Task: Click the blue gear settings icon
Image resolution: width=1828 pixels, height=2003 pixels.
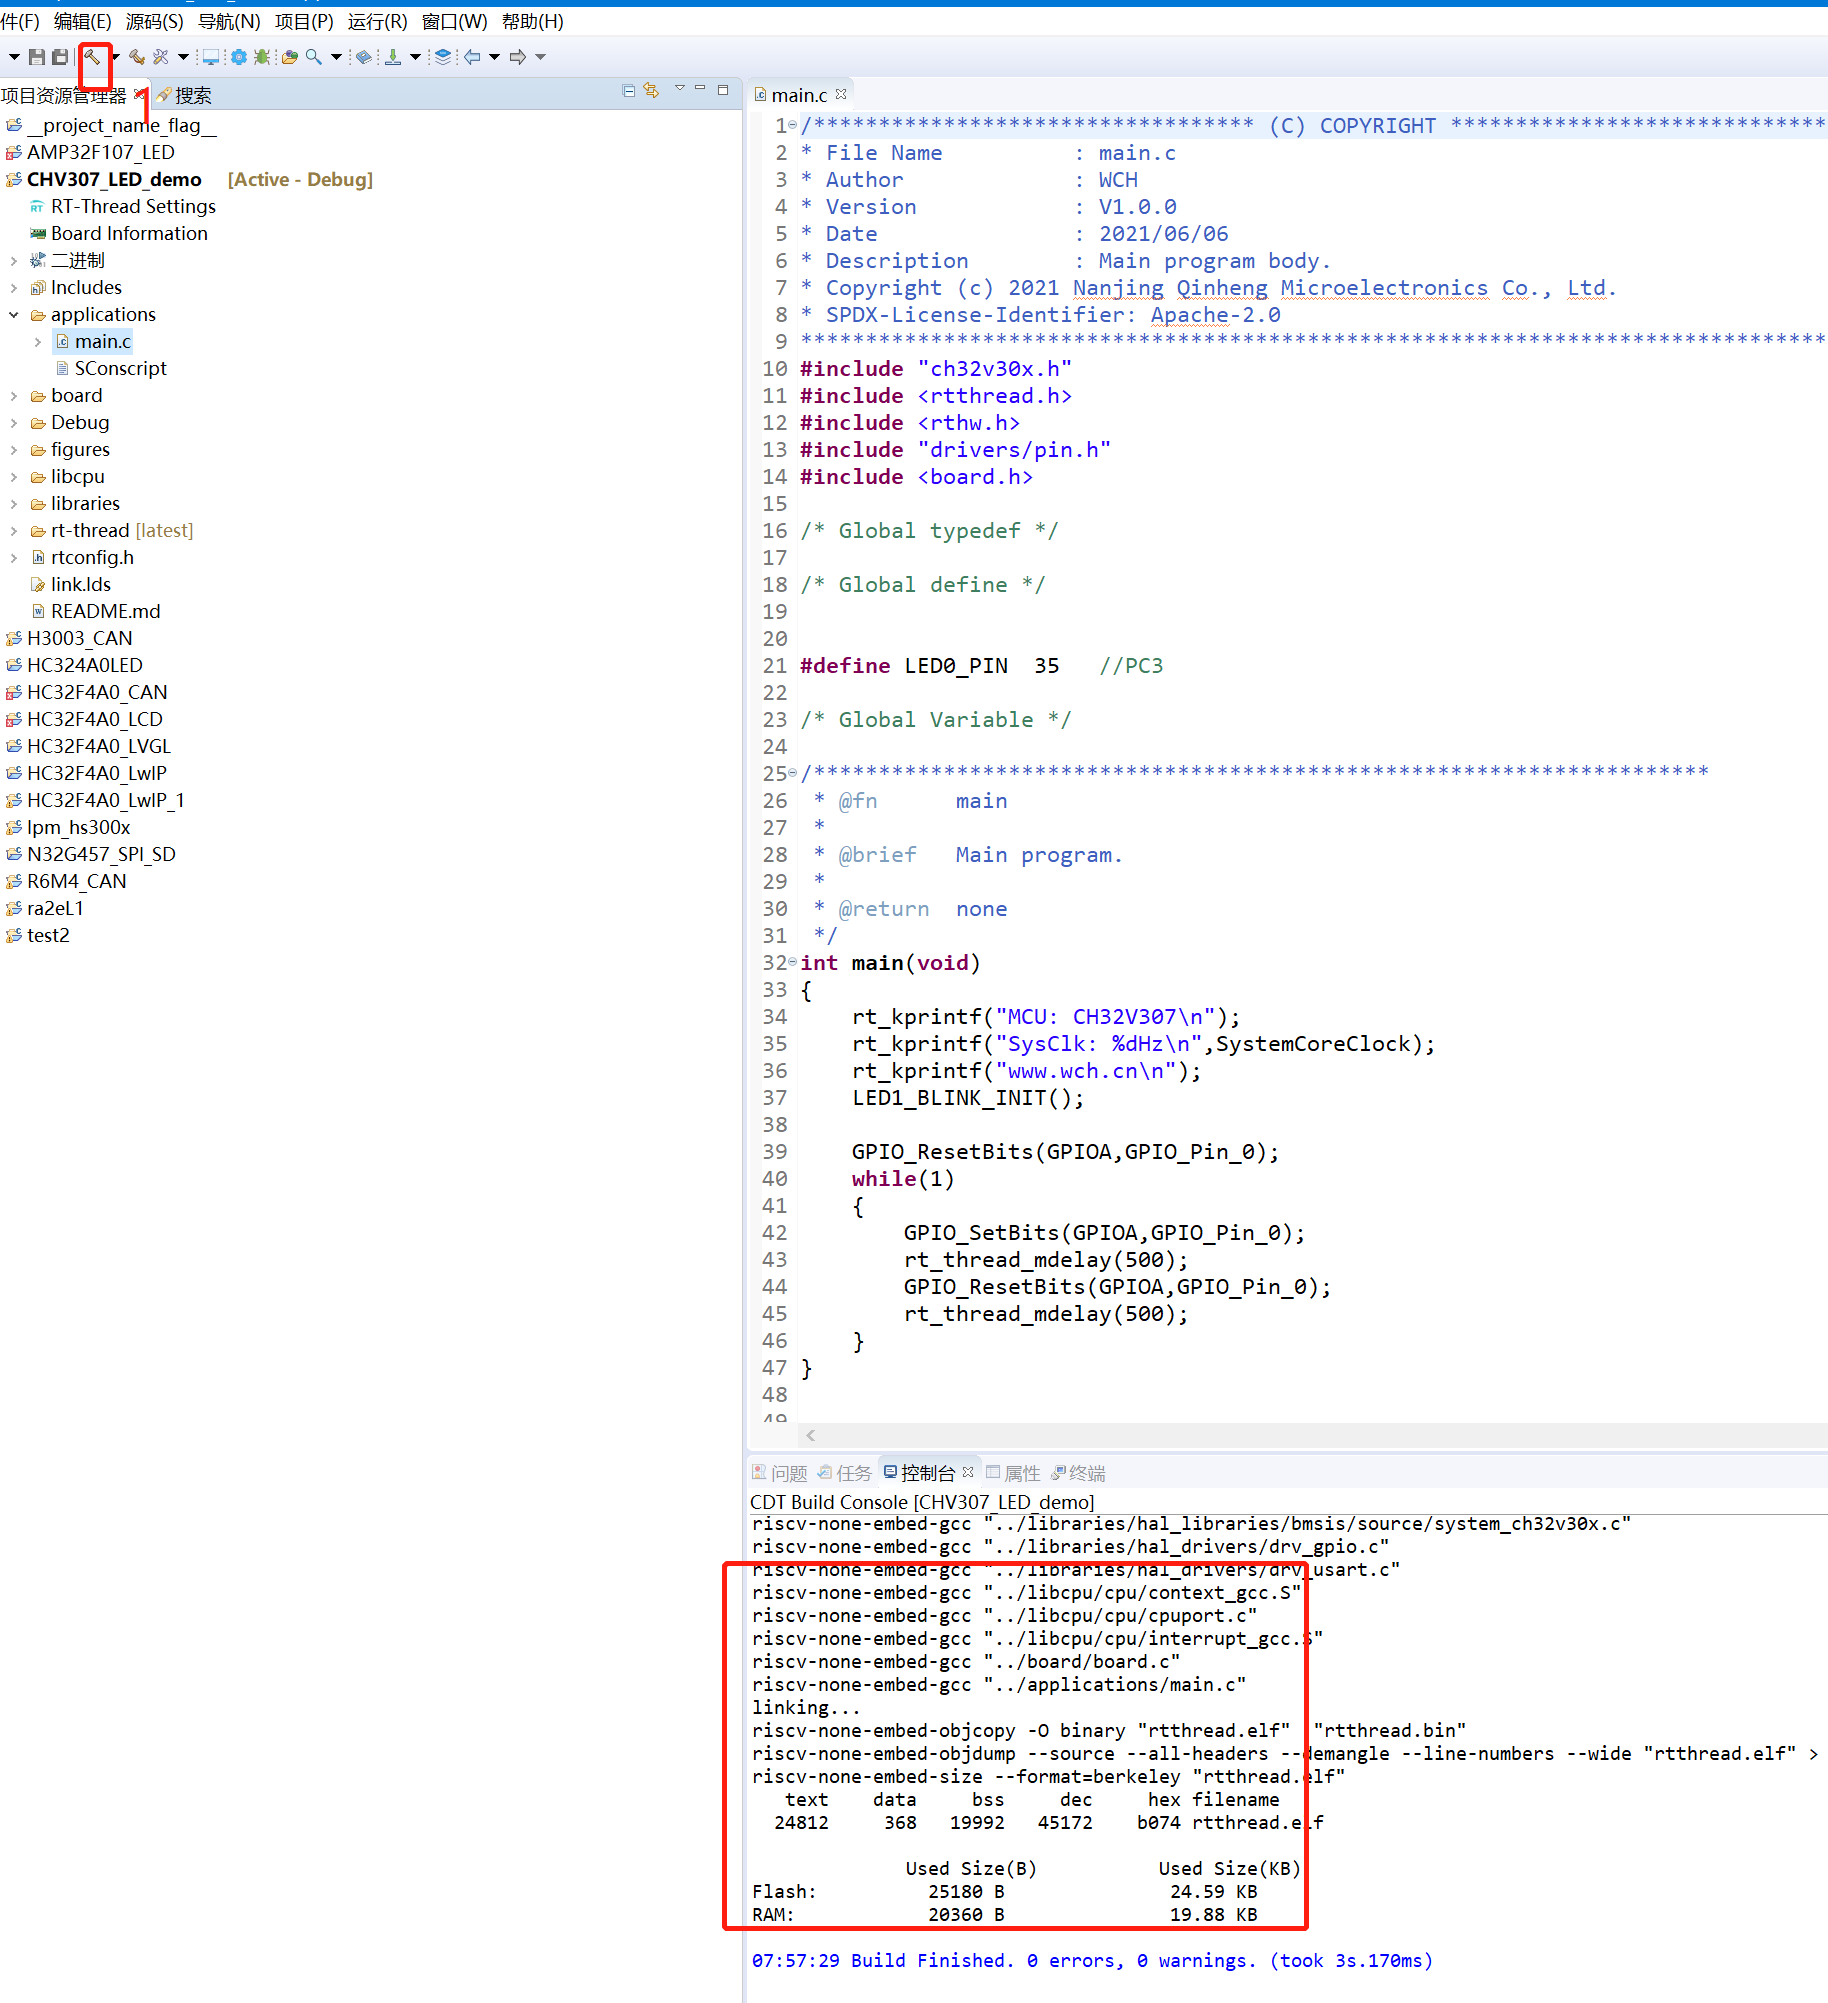Action: click(x=239, y=57)
